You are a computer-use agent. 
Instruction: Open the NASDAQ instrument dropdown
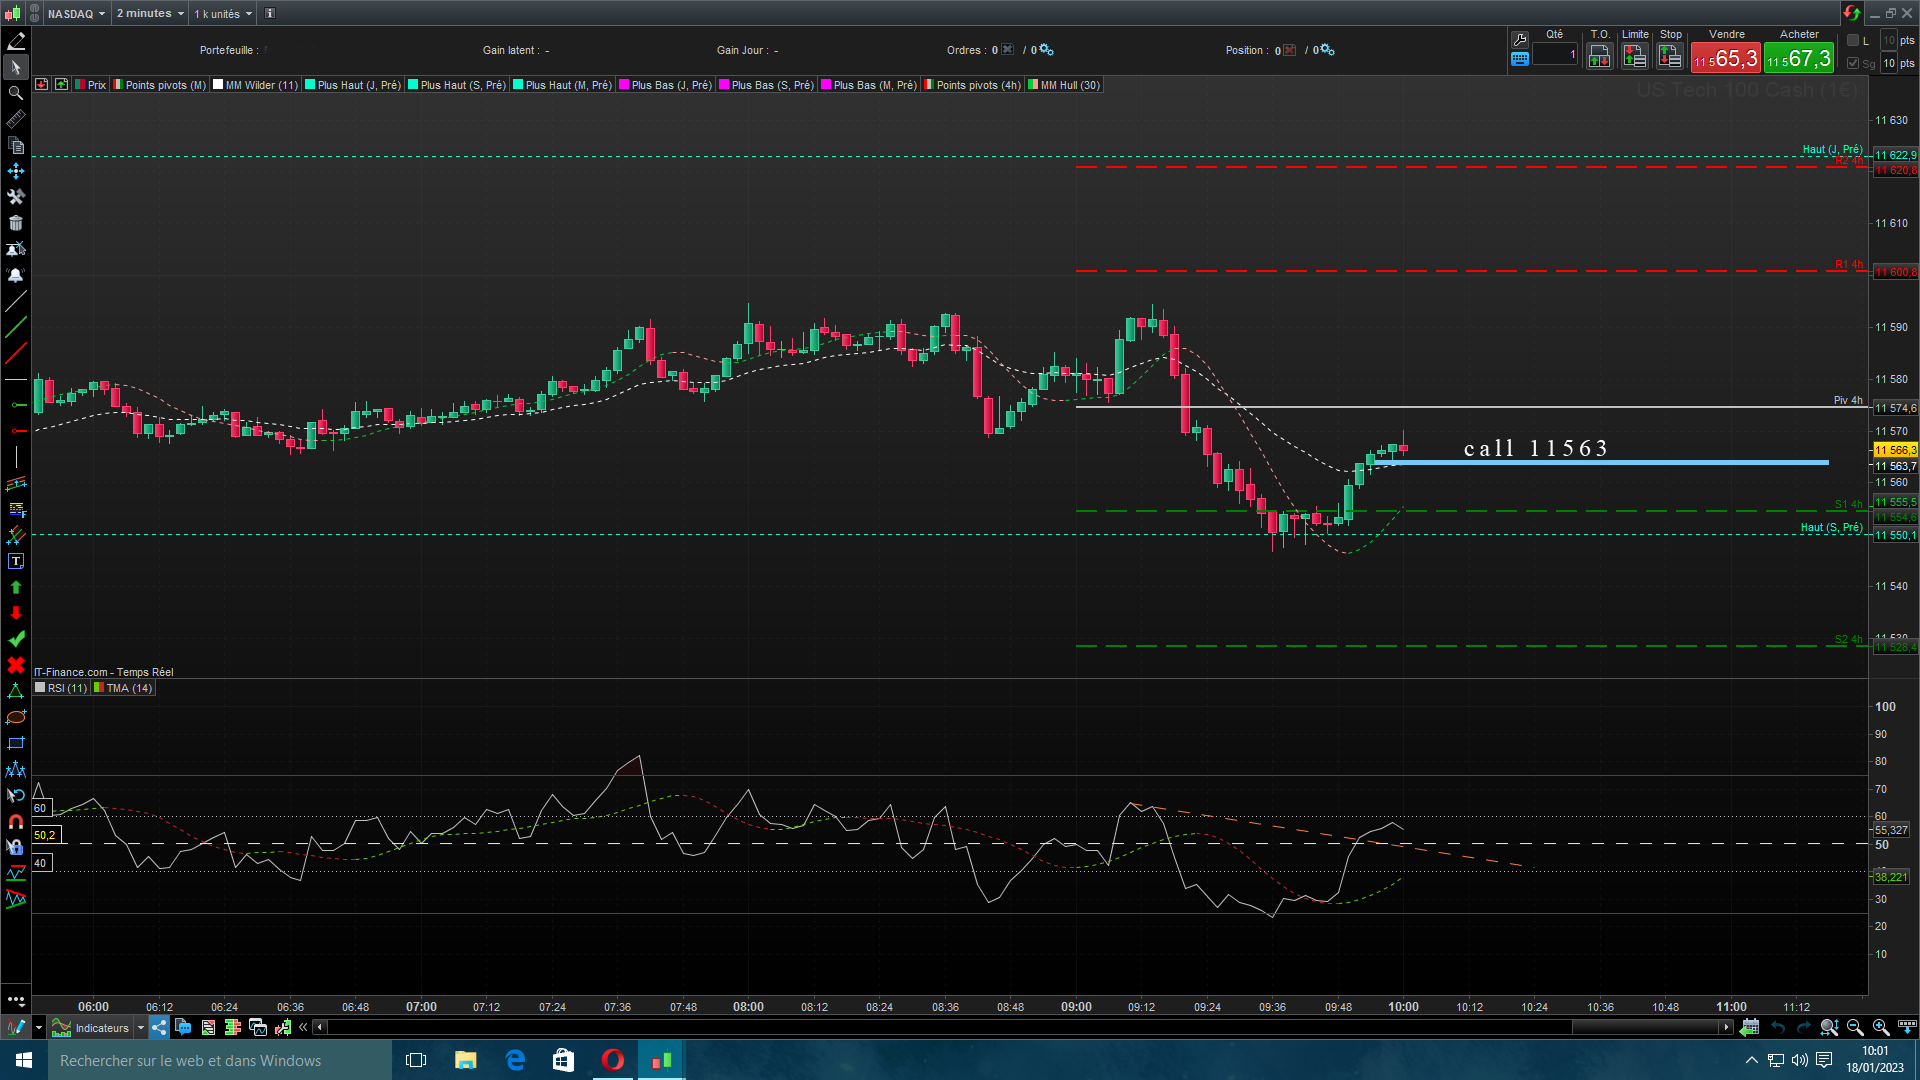coord(76,13)
